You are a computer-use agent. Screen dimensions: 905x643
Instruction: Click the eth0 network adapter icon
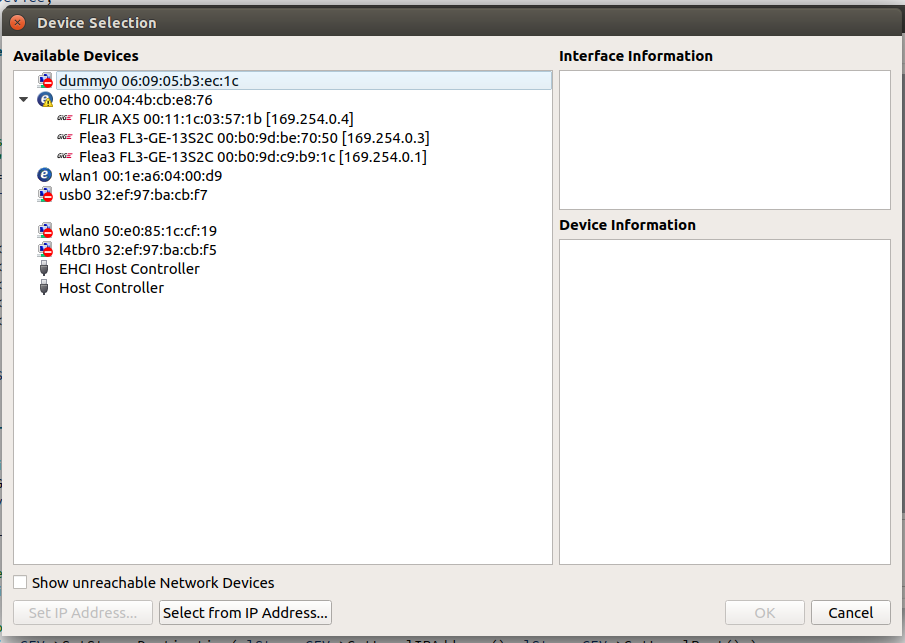[45, 100]
